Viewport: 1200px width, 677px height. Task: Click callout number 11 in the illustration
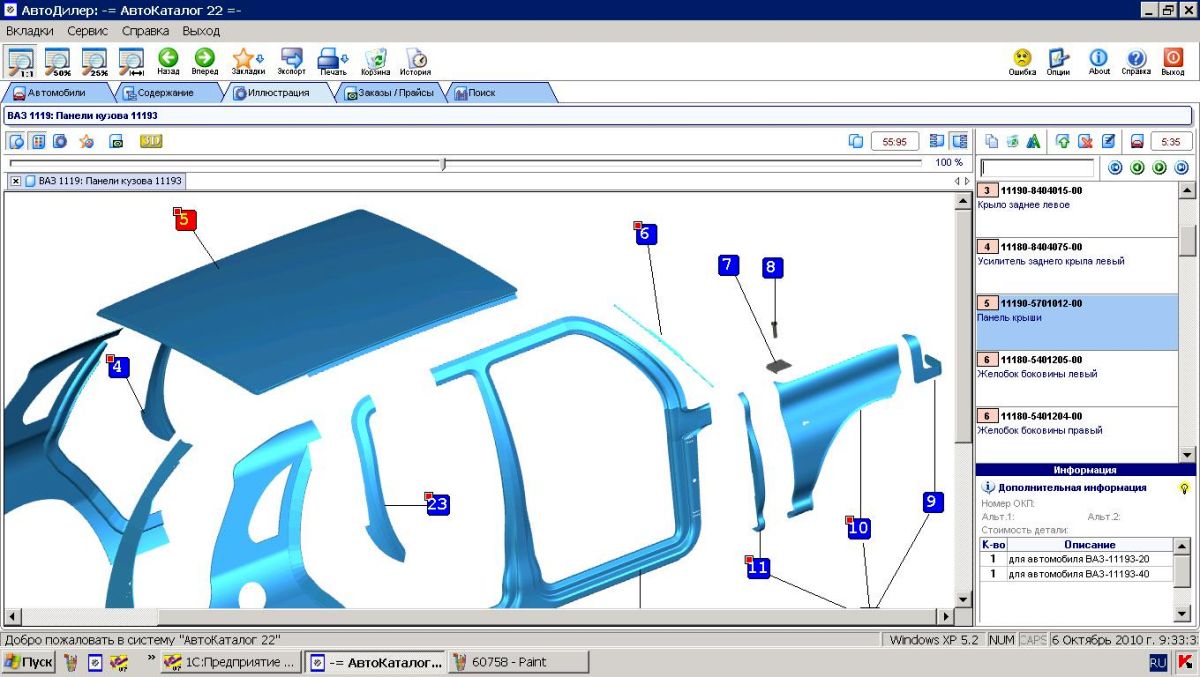point(758,567)
